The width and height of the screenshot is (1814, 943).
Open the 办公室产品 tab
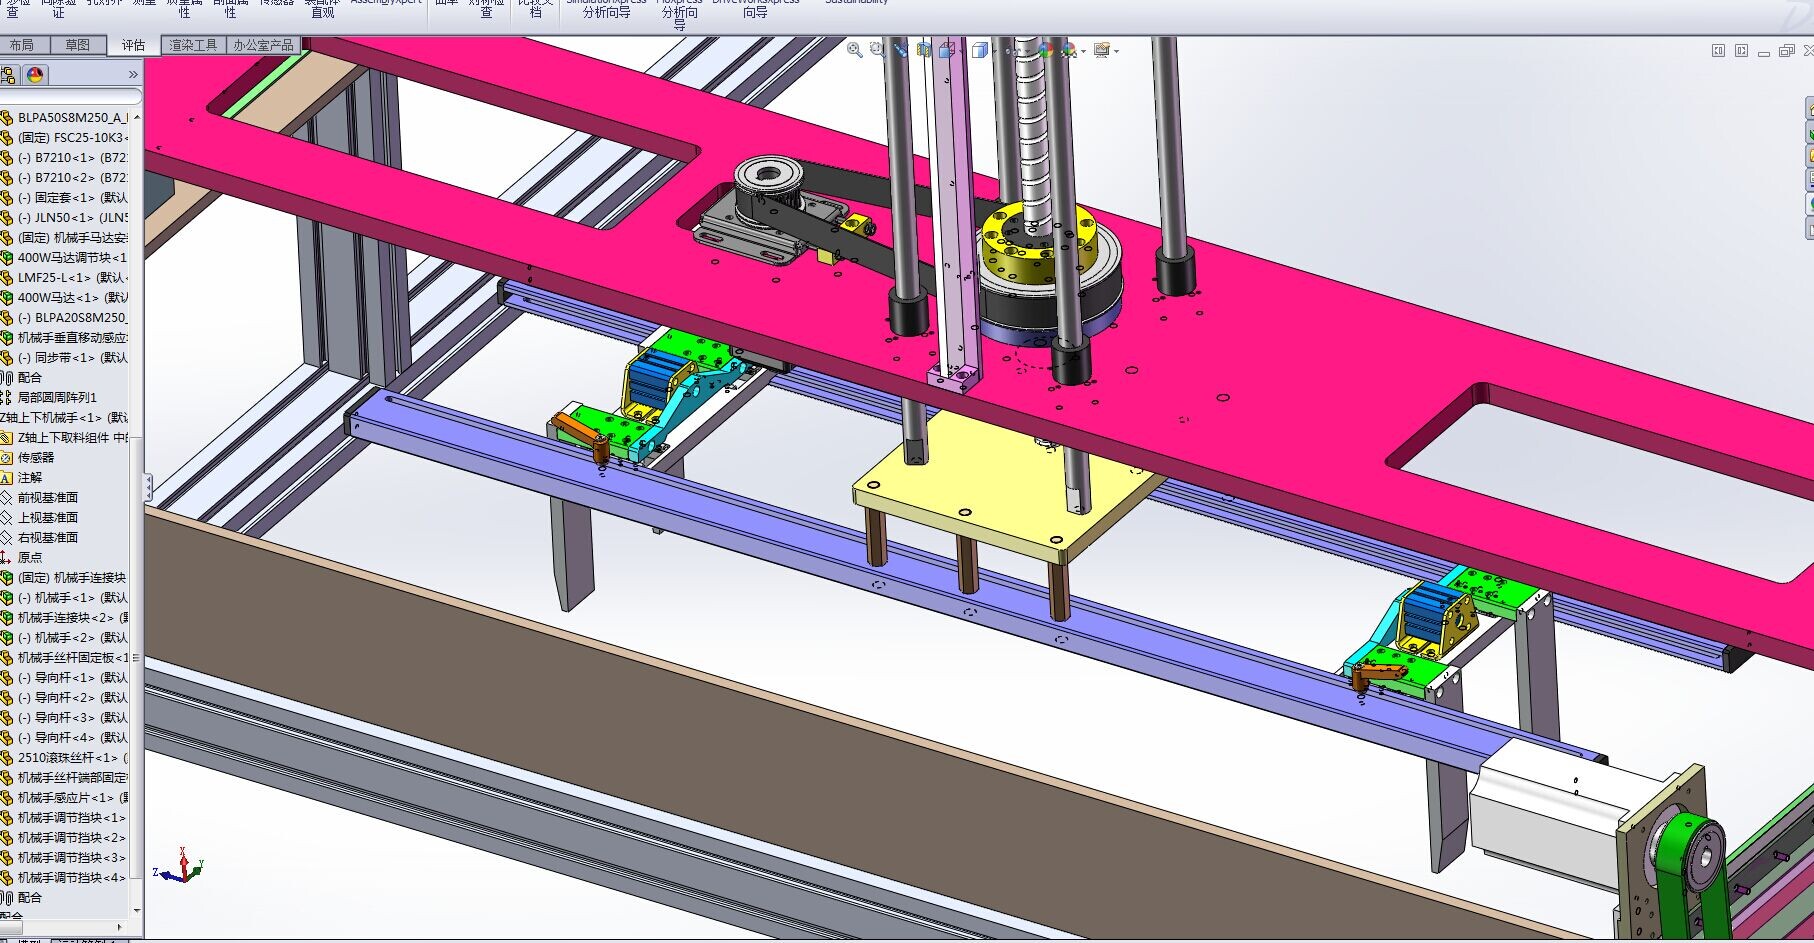tap(263, 45)
